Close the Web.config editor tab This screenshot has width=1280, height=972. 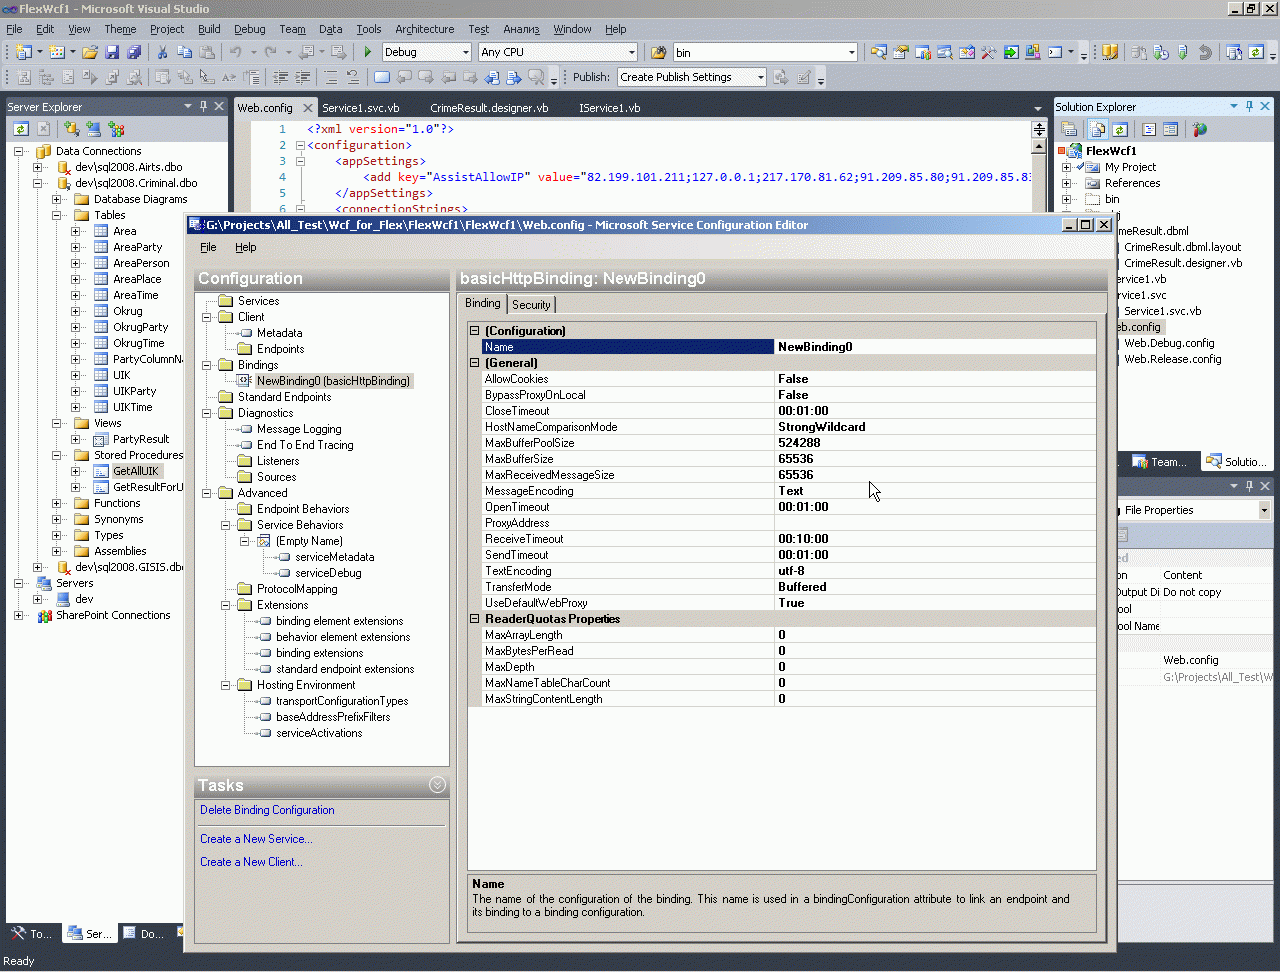tap(307, 108)
